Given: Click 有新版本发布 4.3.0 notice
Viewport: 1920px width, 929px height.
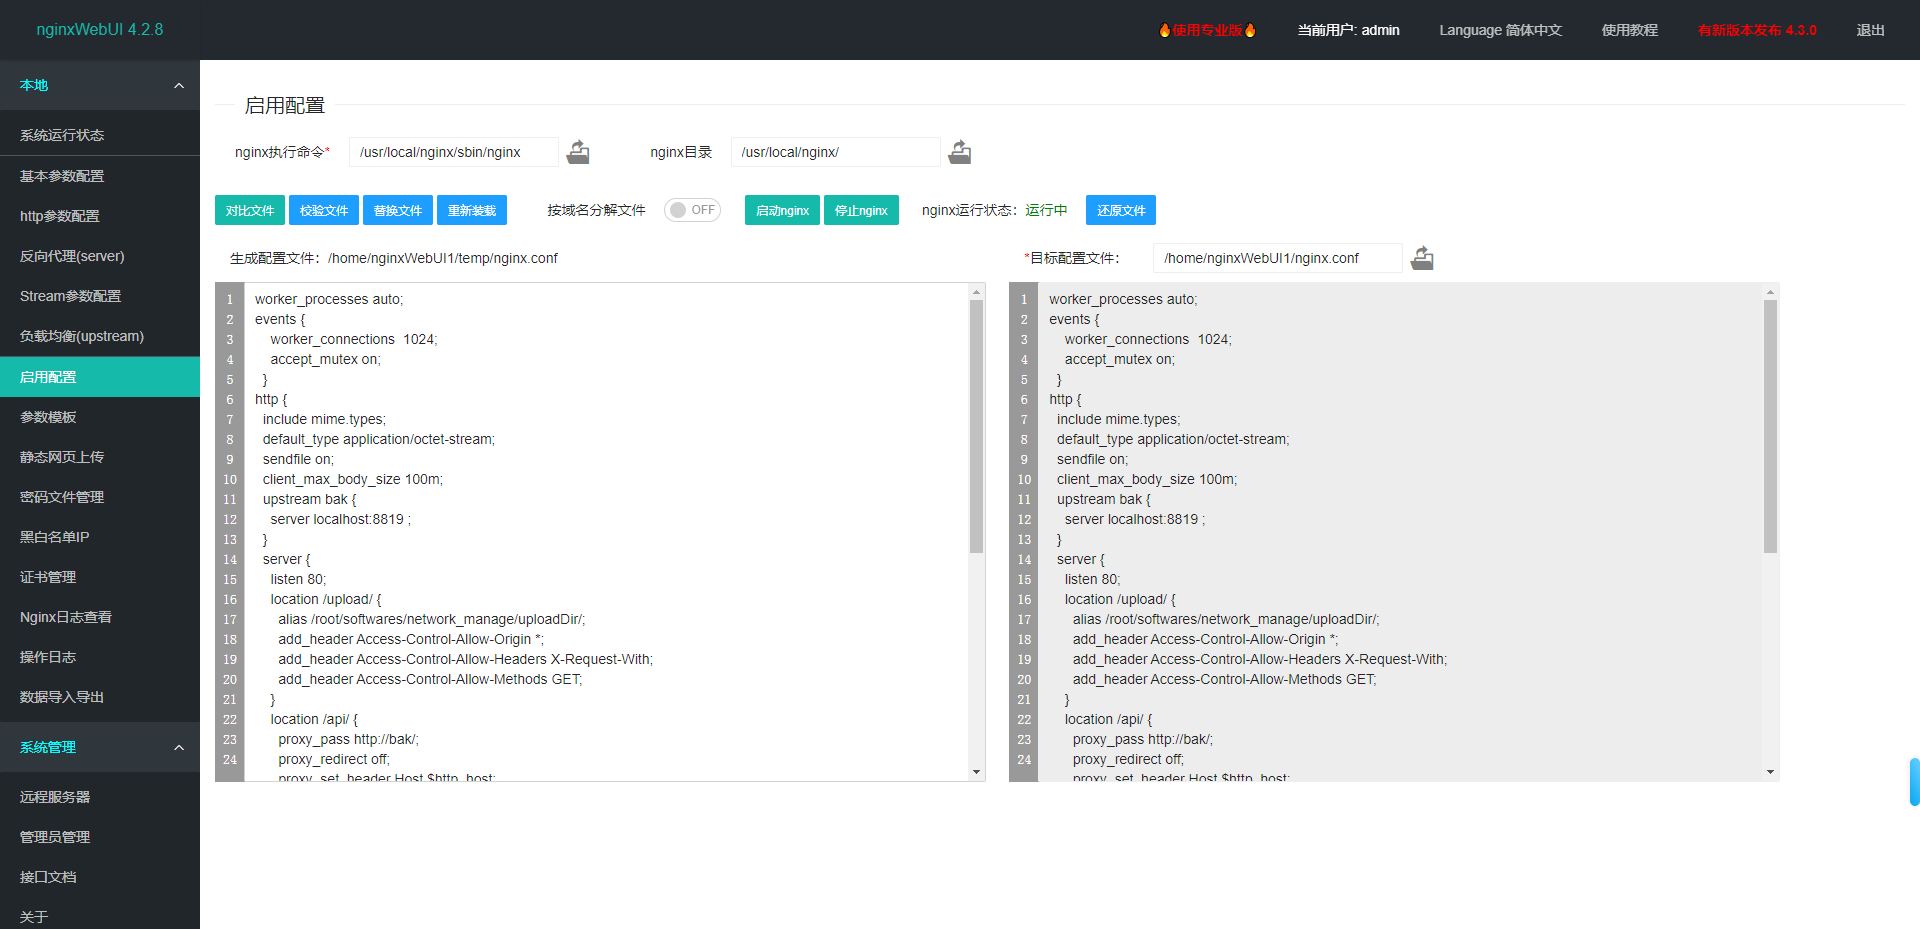Looking at the screenshot, I should pos(1757,30).
